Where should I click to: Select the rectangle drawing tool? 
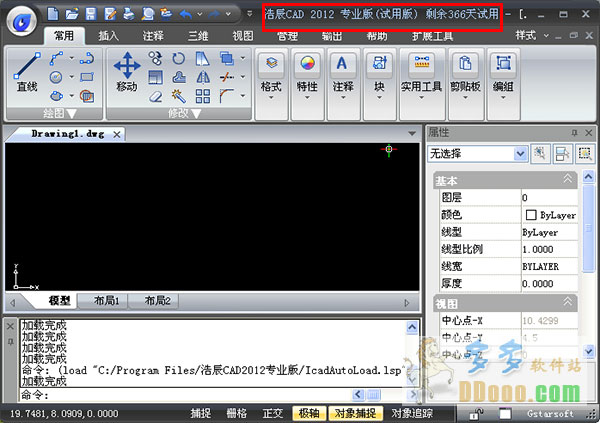pos(87,77)
